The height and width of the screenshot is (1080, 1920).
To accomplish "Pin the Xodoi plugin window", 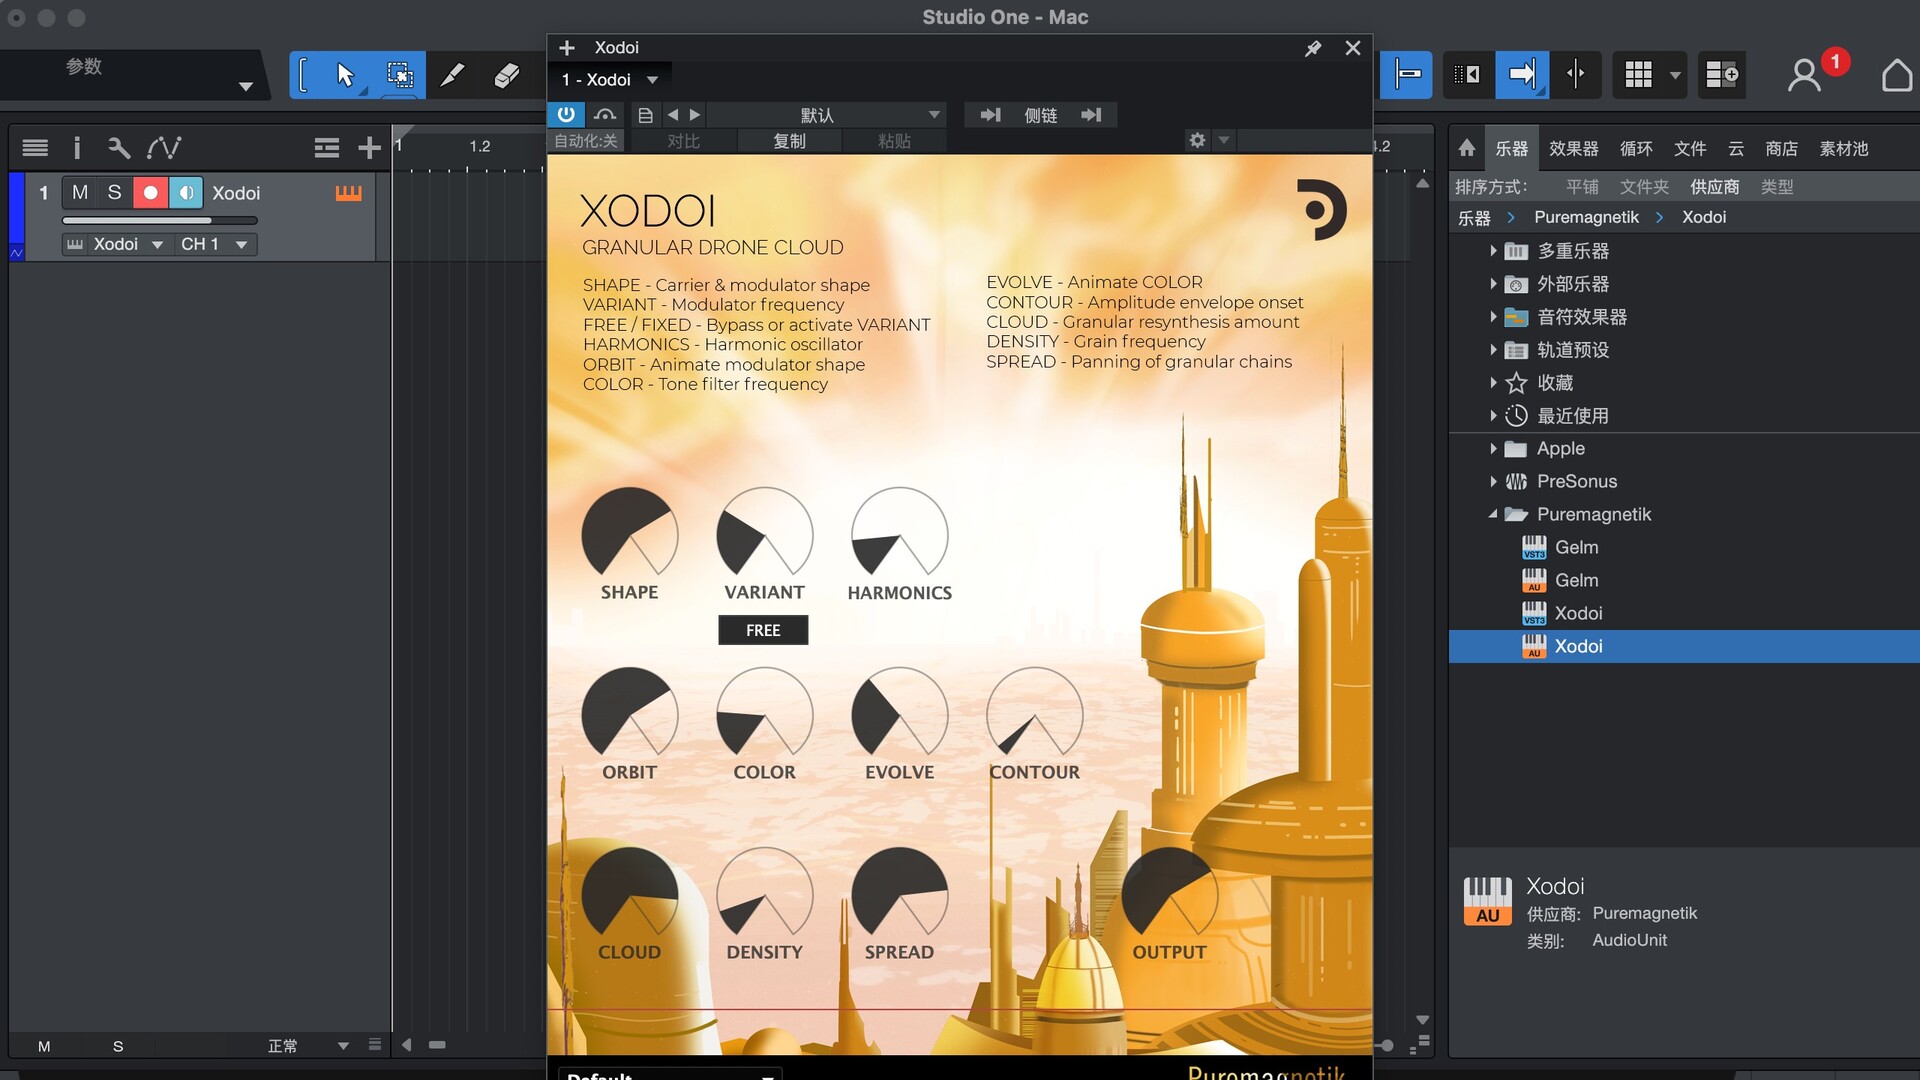I will (x=1313, y=48).
